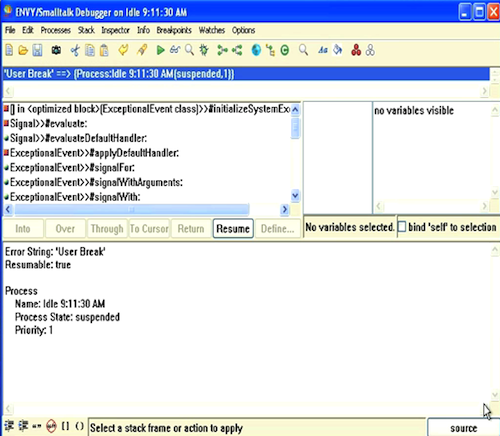Viewport: 500px width, 436px height.
Task: Open the Options menu
Action: pos(244,30)
